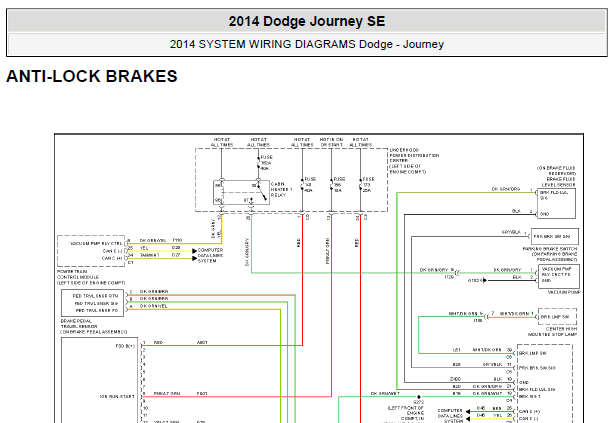Click the 'CABIN HEATER 1 RELAY' label
This screenshot has width=610, height=423.
[x=281, y=189]
